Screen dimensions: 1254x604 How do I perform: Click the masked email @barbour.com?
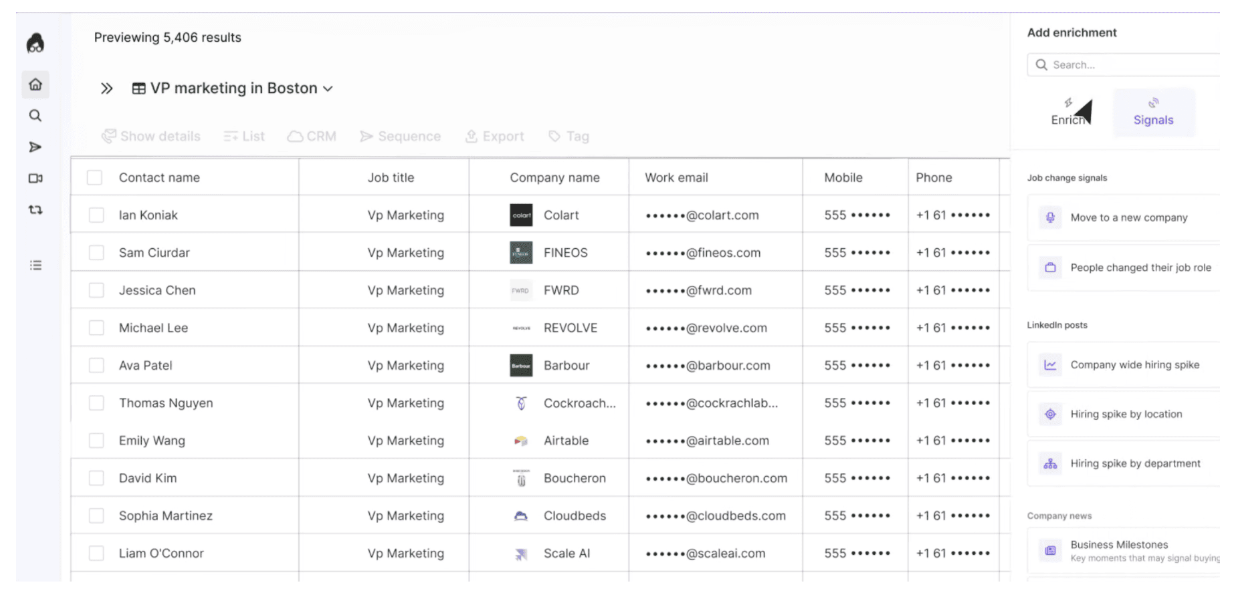[x=708, y=366]
